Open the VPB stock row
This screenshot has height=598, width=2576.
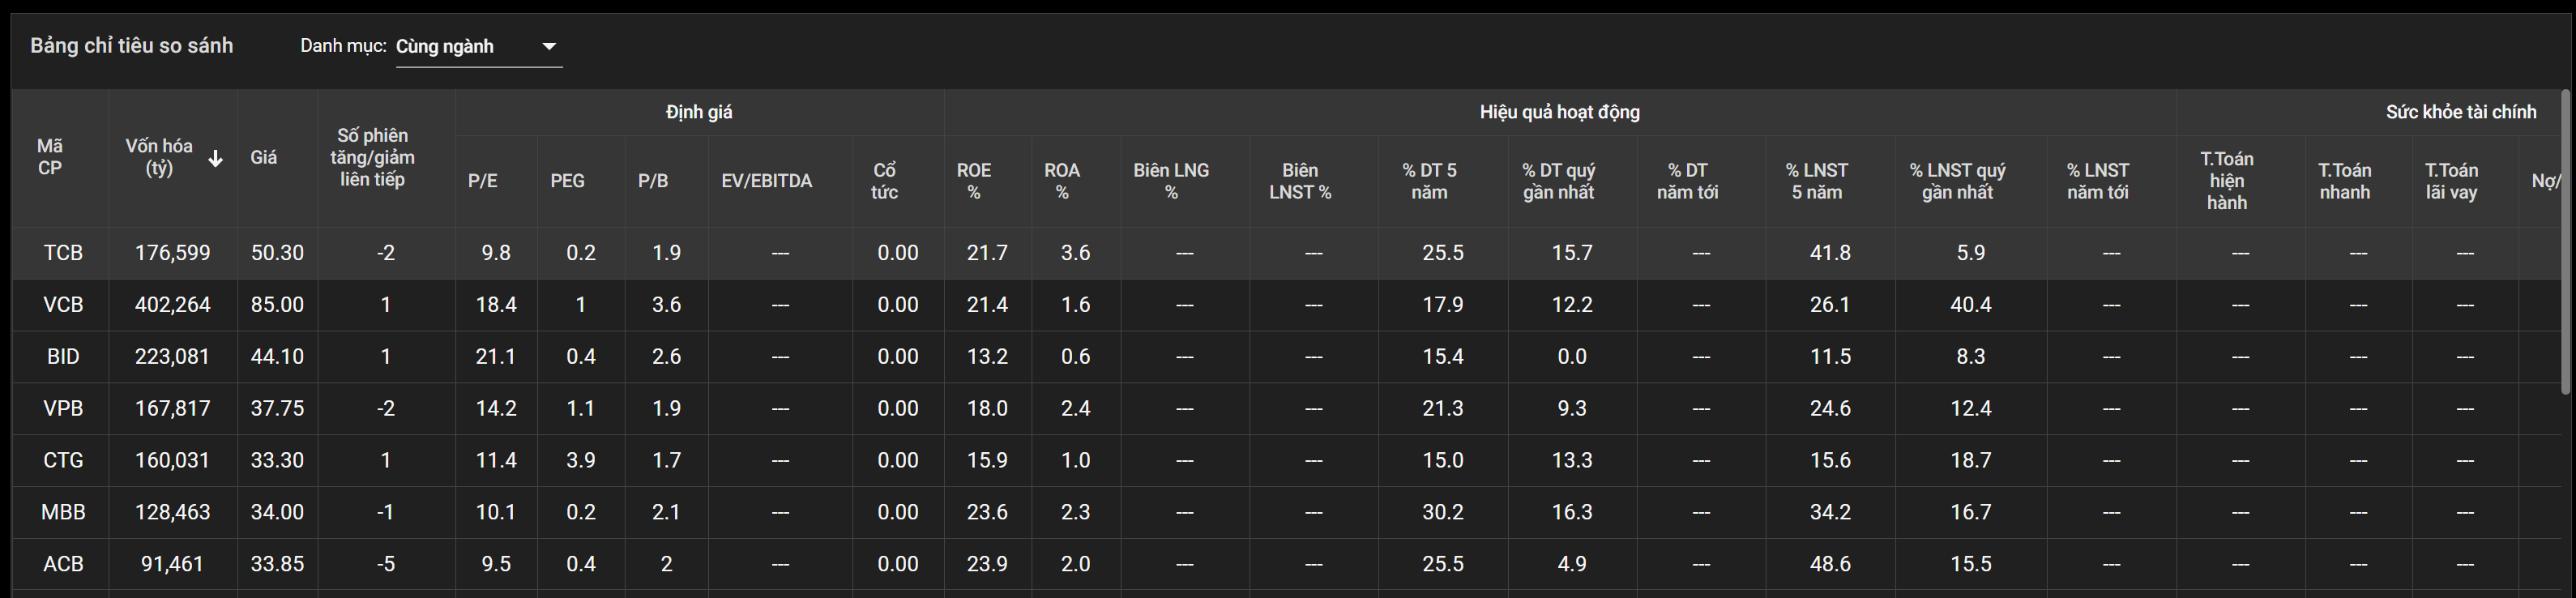click(63, 409)
